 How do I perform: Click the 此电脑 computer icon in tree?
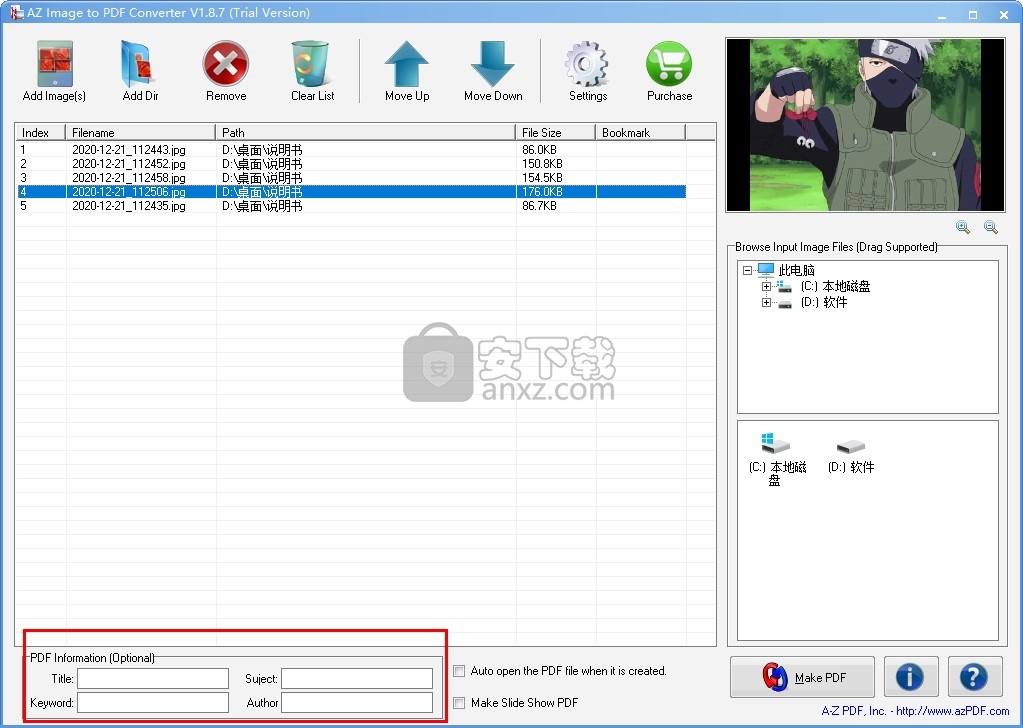tap(765, 270)
